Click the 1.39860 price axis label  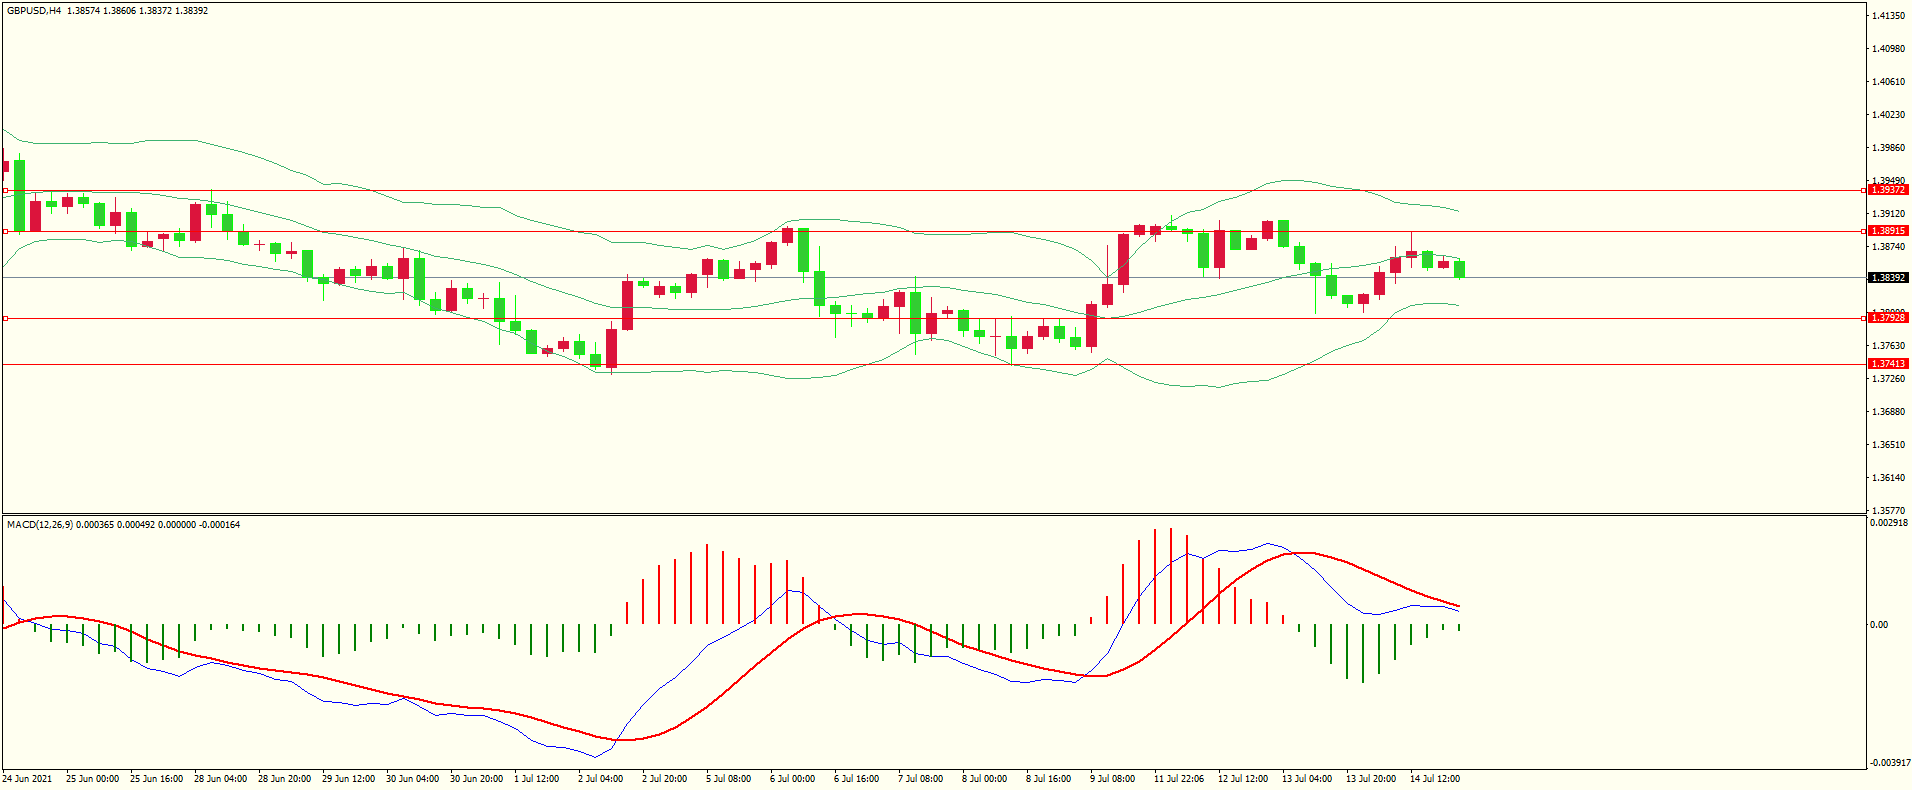(x=1889, y=148)
